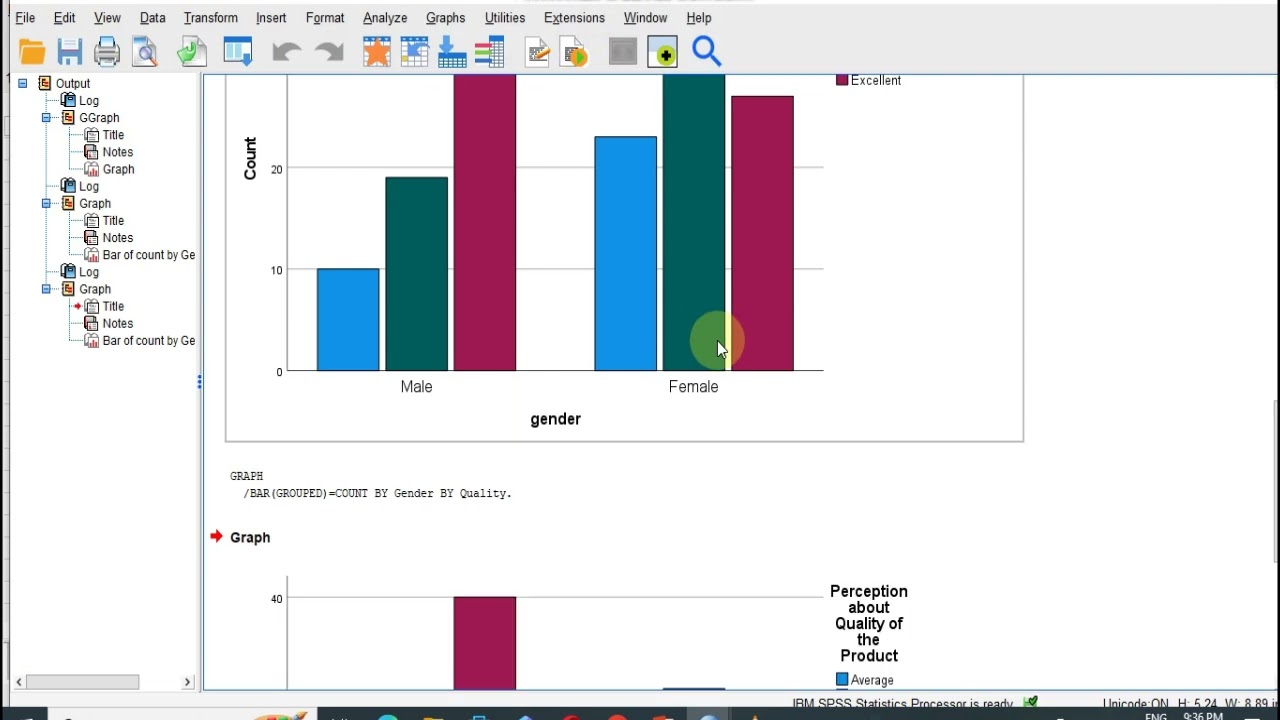Click the viewer's vertical scrollbar
The width and height of the screenshot is (1280, 720).
(x=1275, y=482)
